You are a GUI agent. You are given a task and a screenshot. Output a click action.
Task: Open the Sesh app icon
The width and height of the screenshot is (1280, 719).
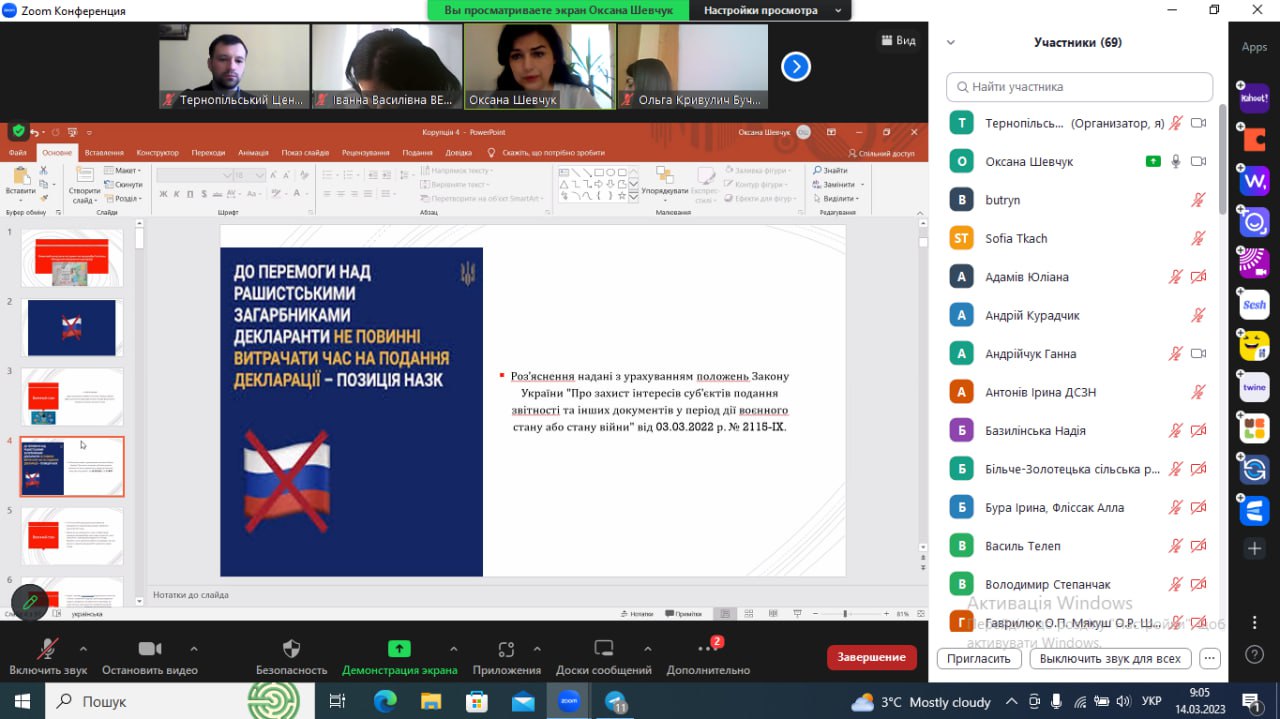pos(1254,305)
